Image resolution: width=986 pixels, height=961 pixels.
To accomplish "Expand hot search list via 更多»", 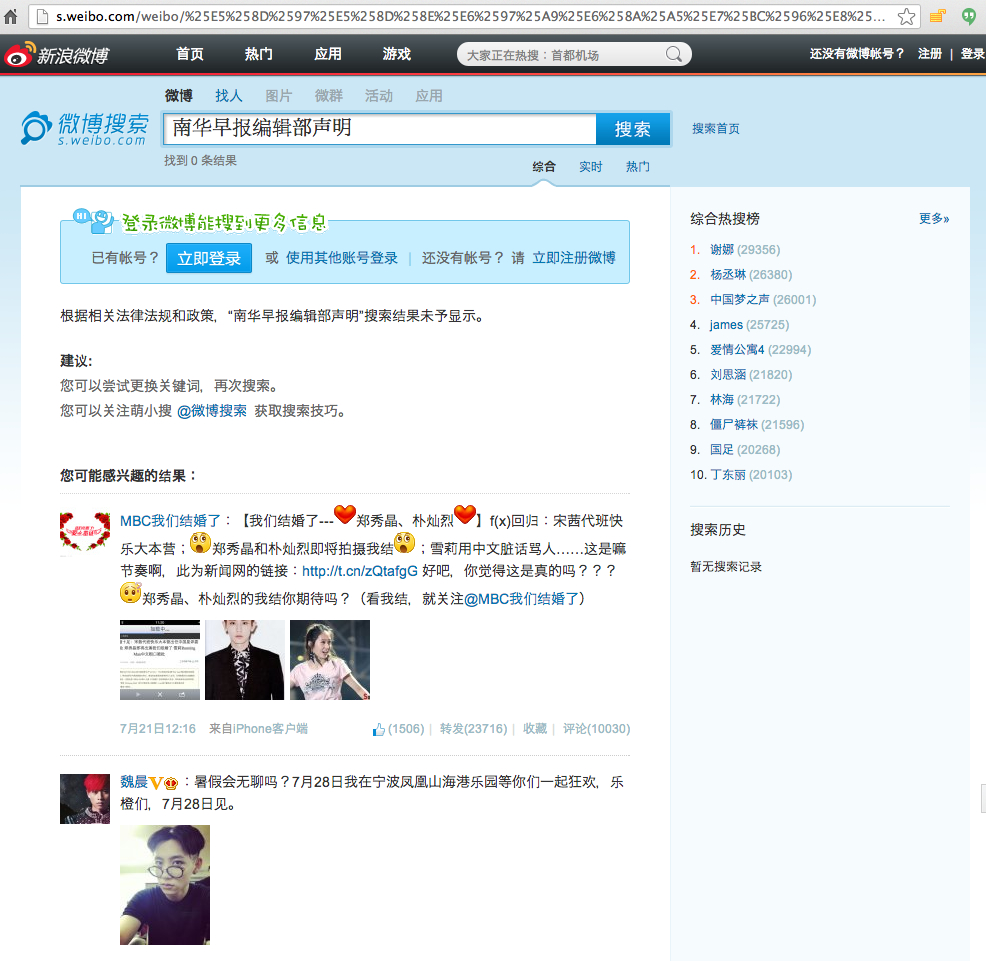I will point(934,219).
